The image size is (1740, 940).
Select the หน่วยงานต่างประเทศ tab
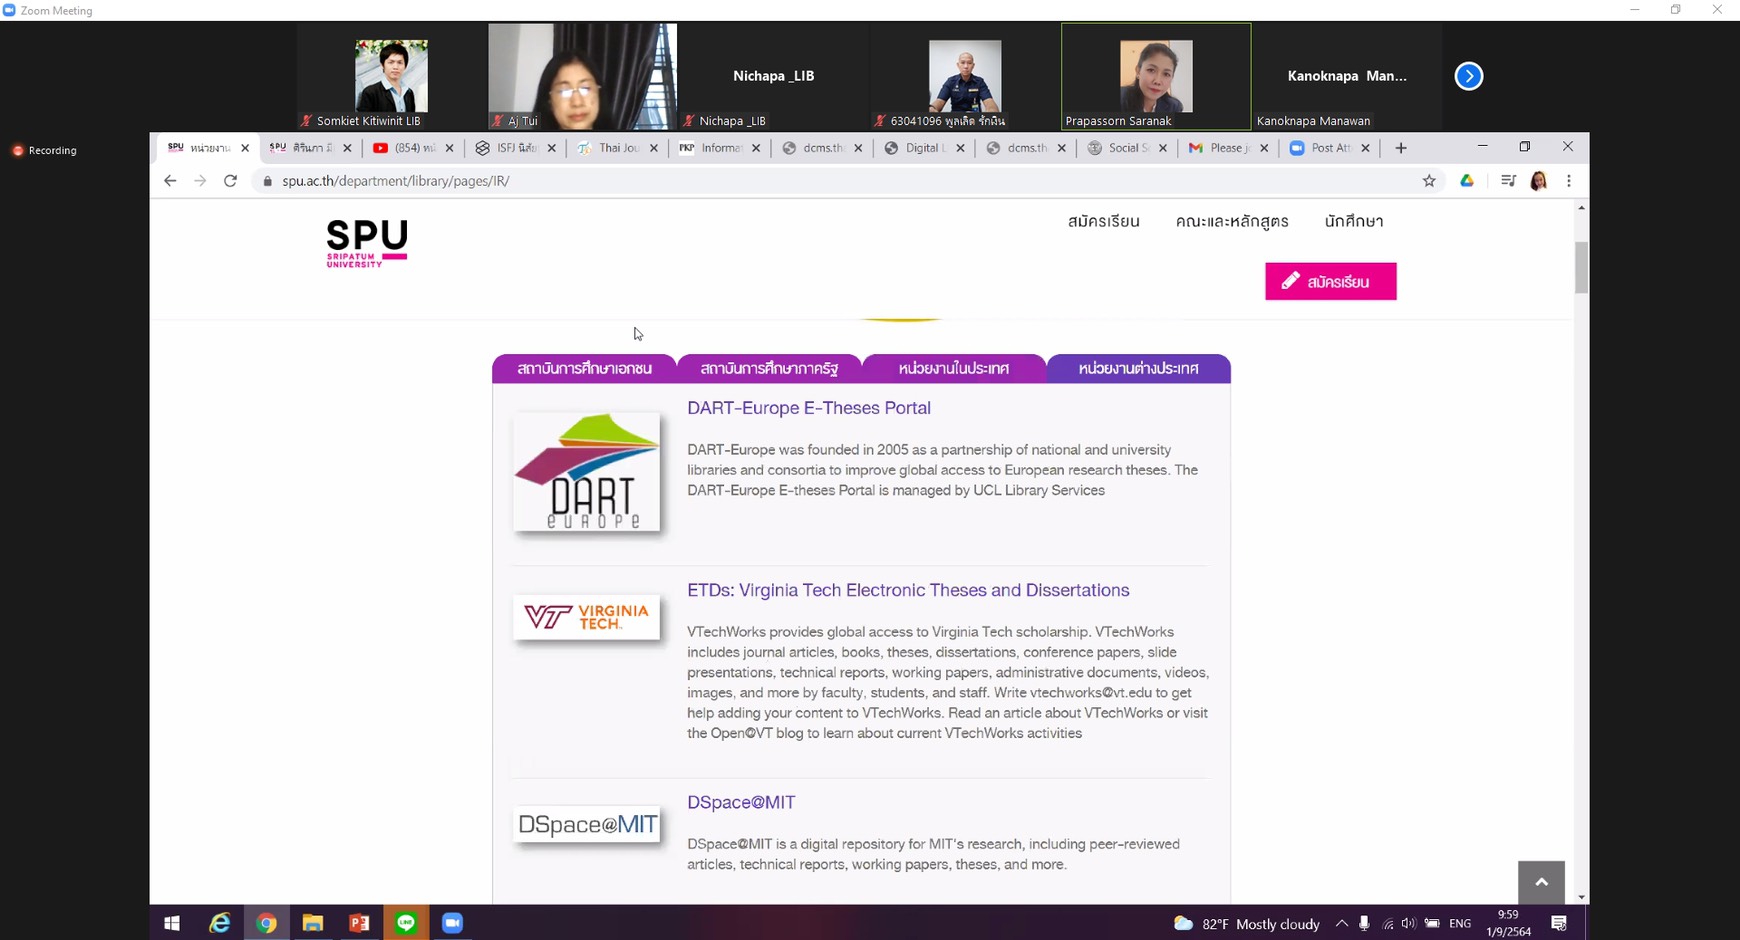pyautogui.click(x=1138, y=369)
